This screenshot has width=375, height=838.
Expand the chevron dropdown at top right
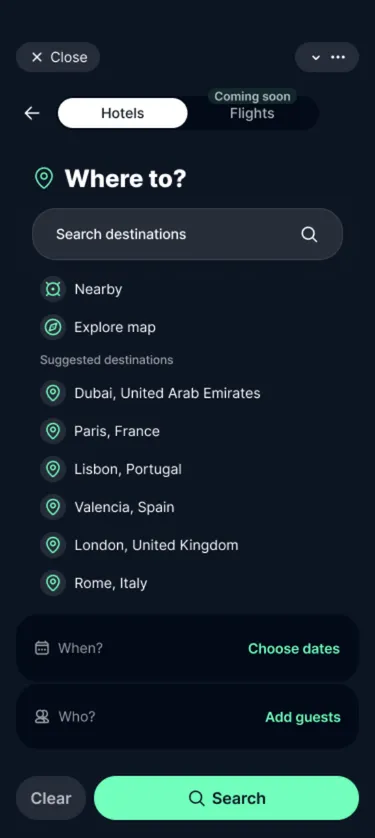pyautogui.click(x=316, y=57)
